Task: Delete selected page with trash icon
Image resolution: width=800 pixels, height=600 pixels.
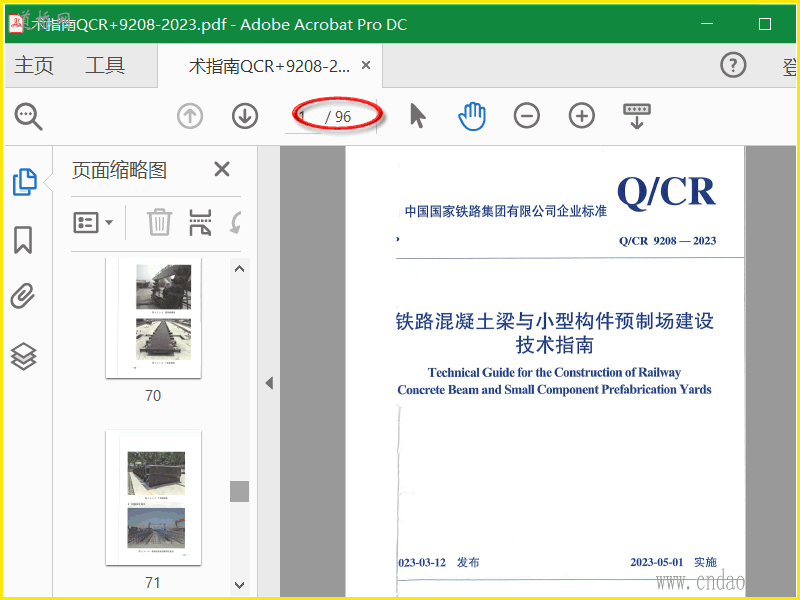Action: (x=159, y=222)
